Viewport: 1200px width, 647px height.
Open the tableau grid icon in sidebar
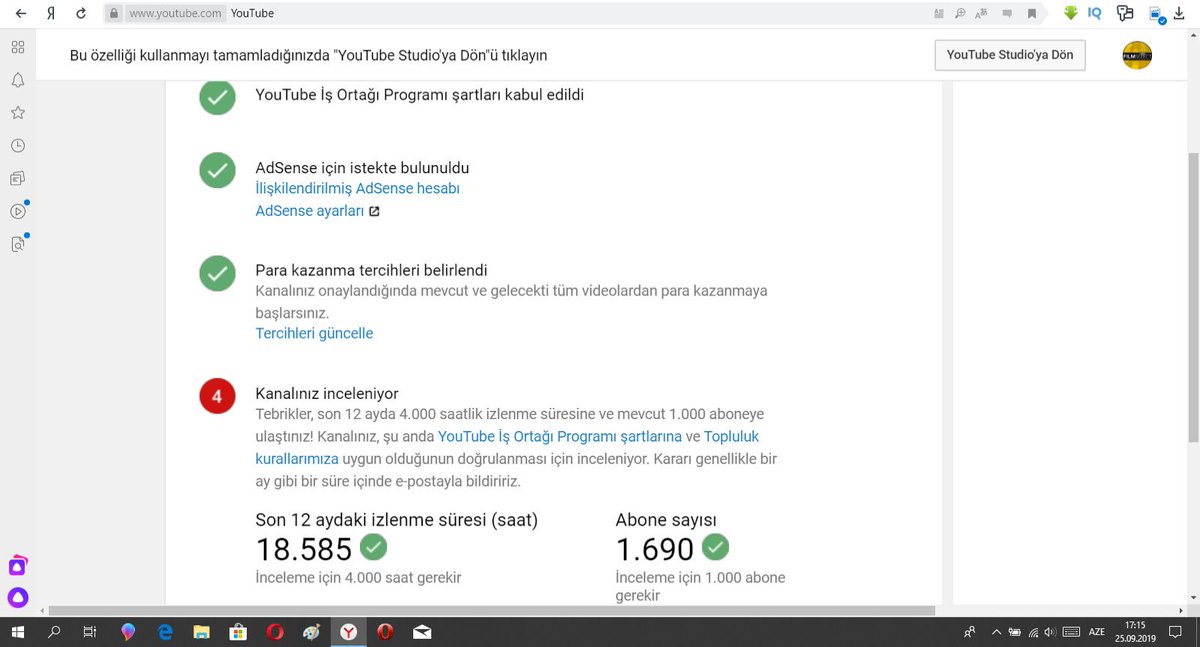[18, 47]
